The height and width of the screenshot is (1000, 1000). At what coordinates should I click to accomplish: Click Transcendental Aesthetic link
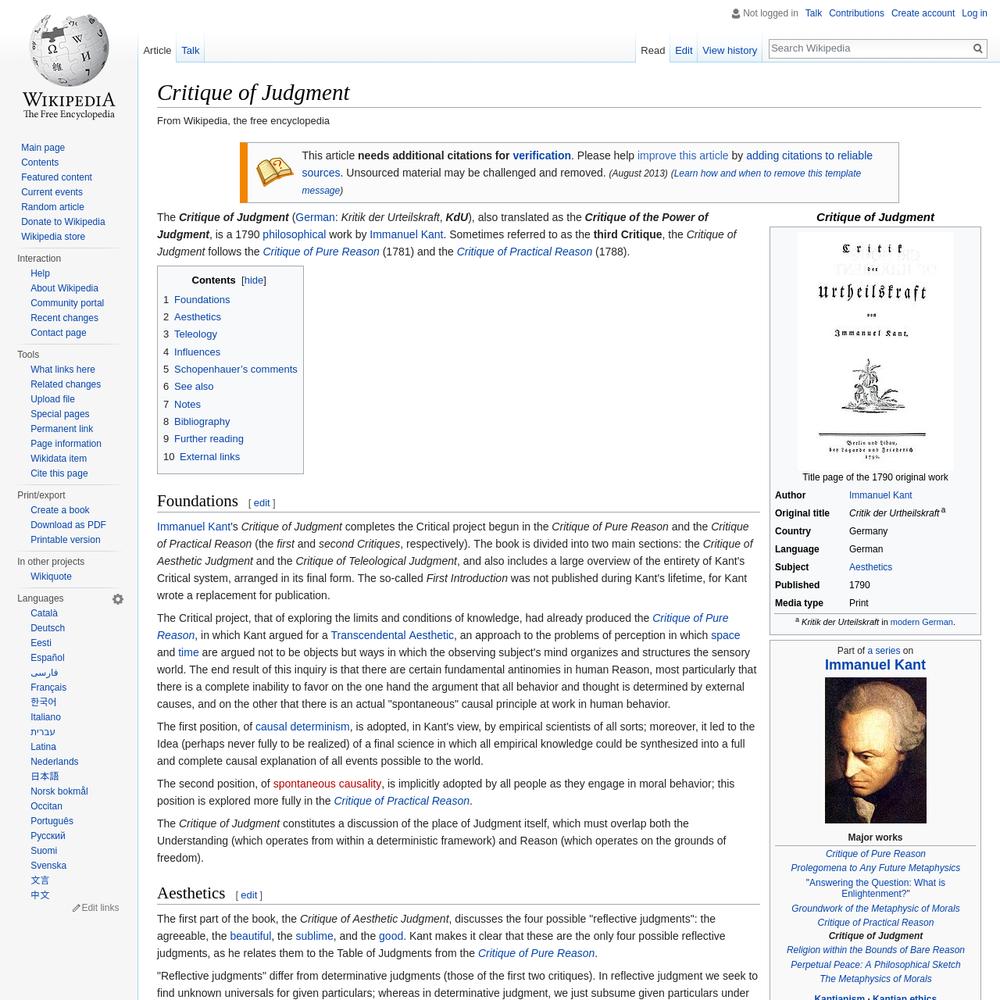click(x=392, y=636)
